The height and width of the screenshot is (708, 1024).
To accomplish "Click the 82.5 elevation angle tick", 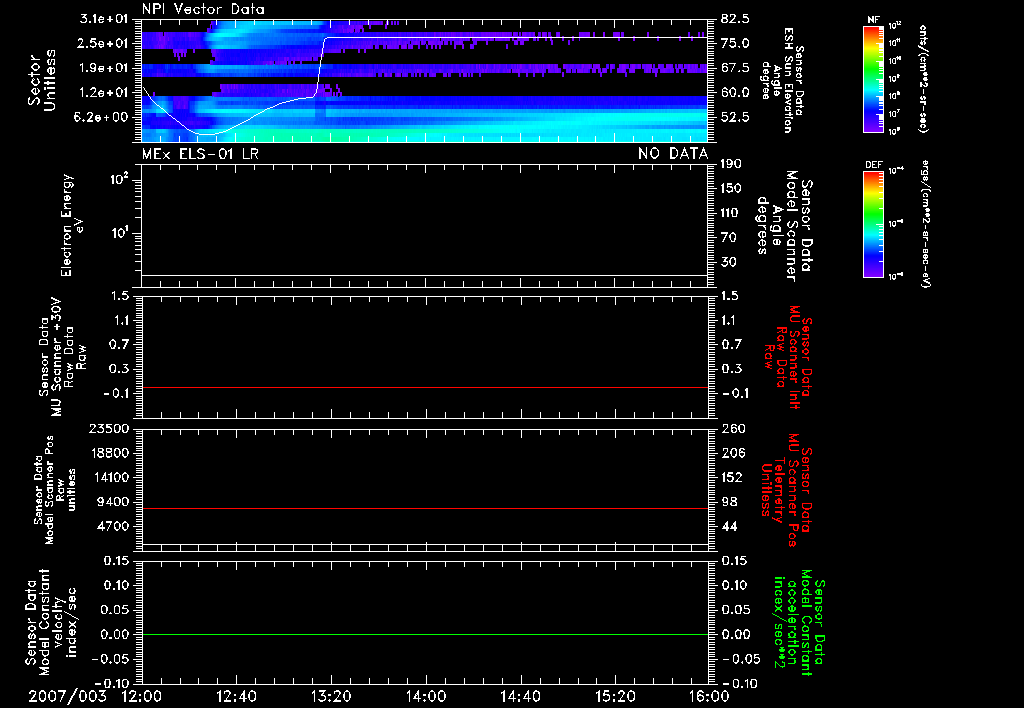I will tap(735, 19).
